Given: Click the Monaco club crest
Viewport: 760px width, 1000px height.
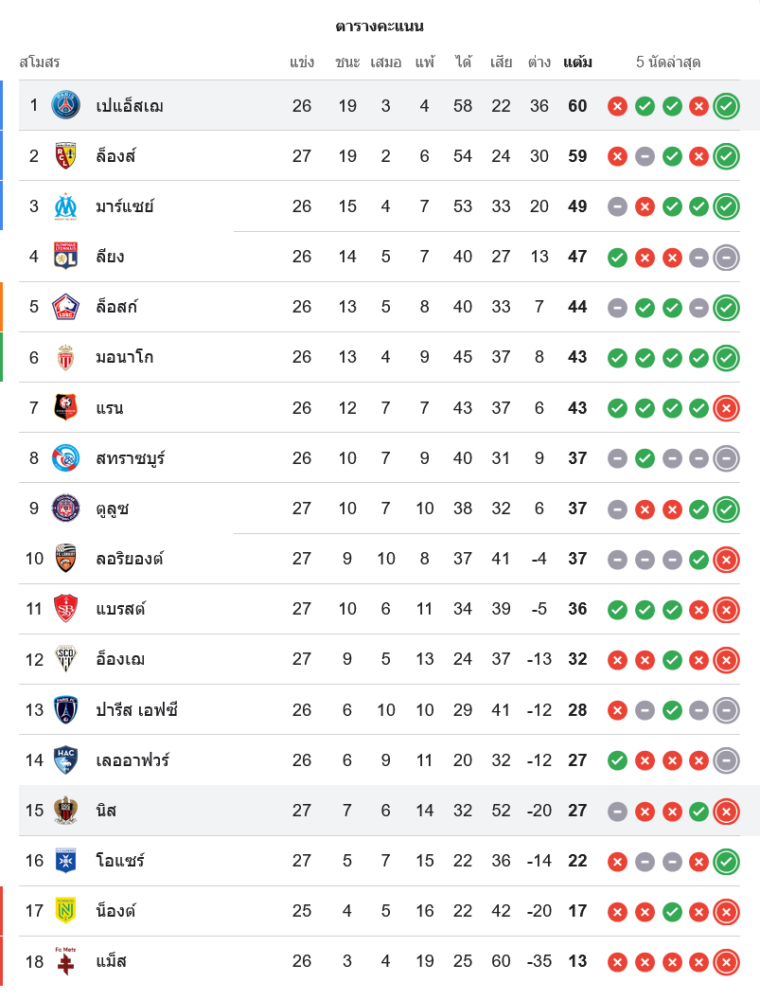Looking at the screenshot, I should tap(66, 357).
